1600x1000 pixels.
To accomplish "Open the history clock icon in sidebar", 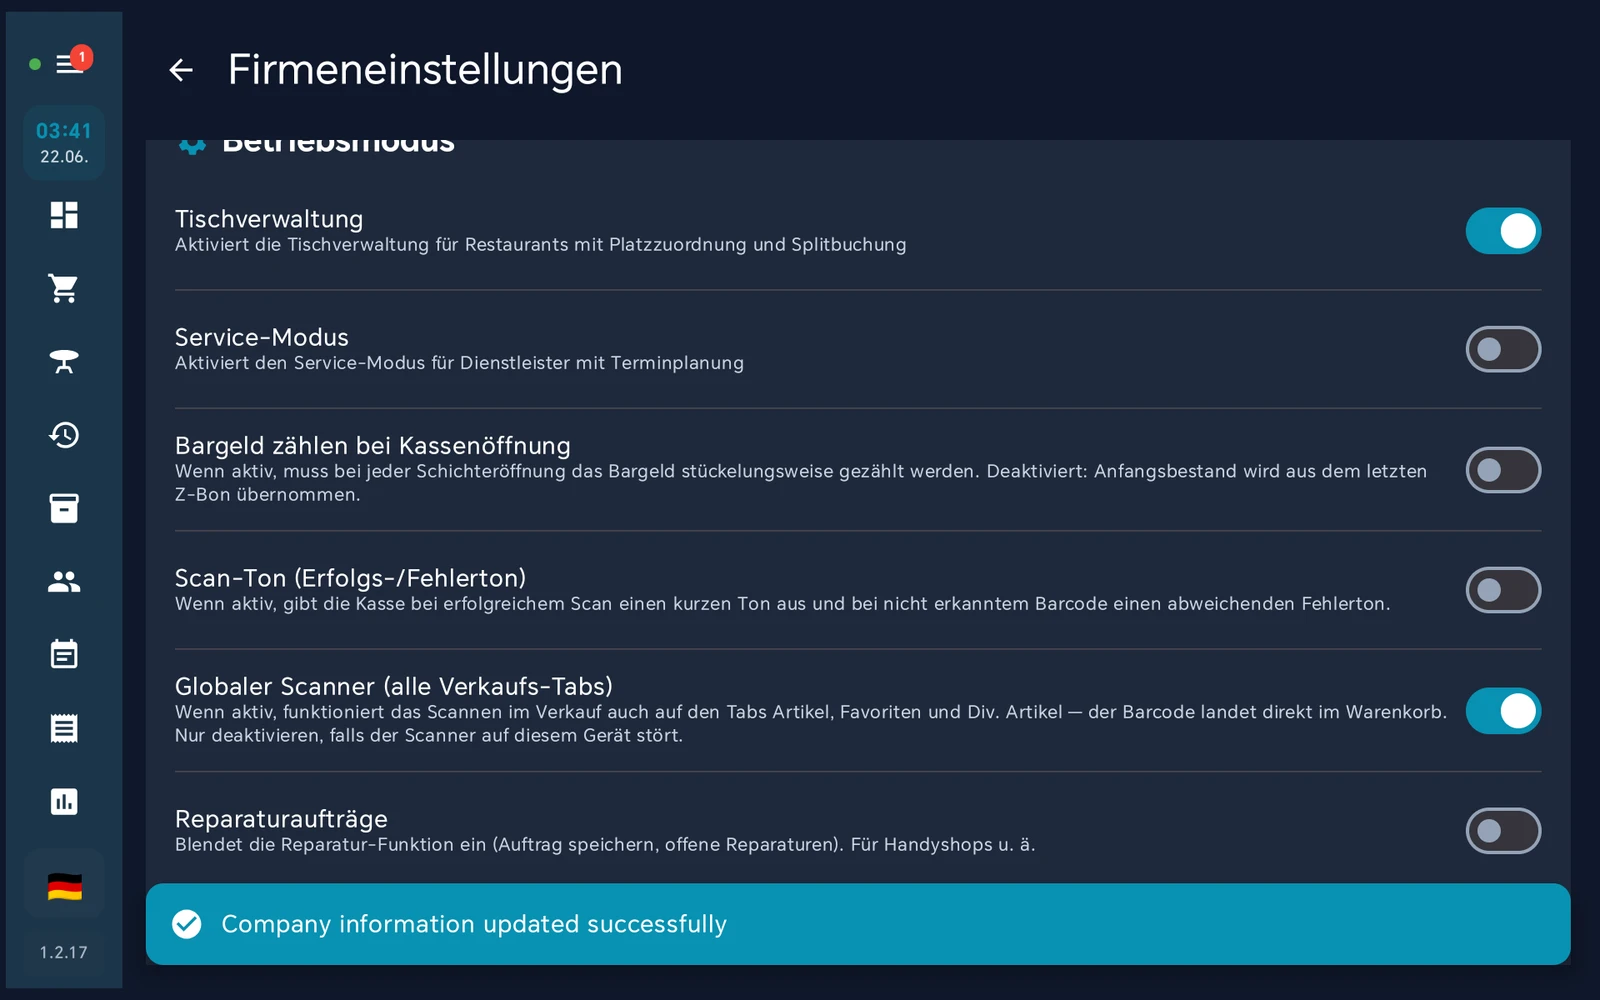I will click(64, 435).
